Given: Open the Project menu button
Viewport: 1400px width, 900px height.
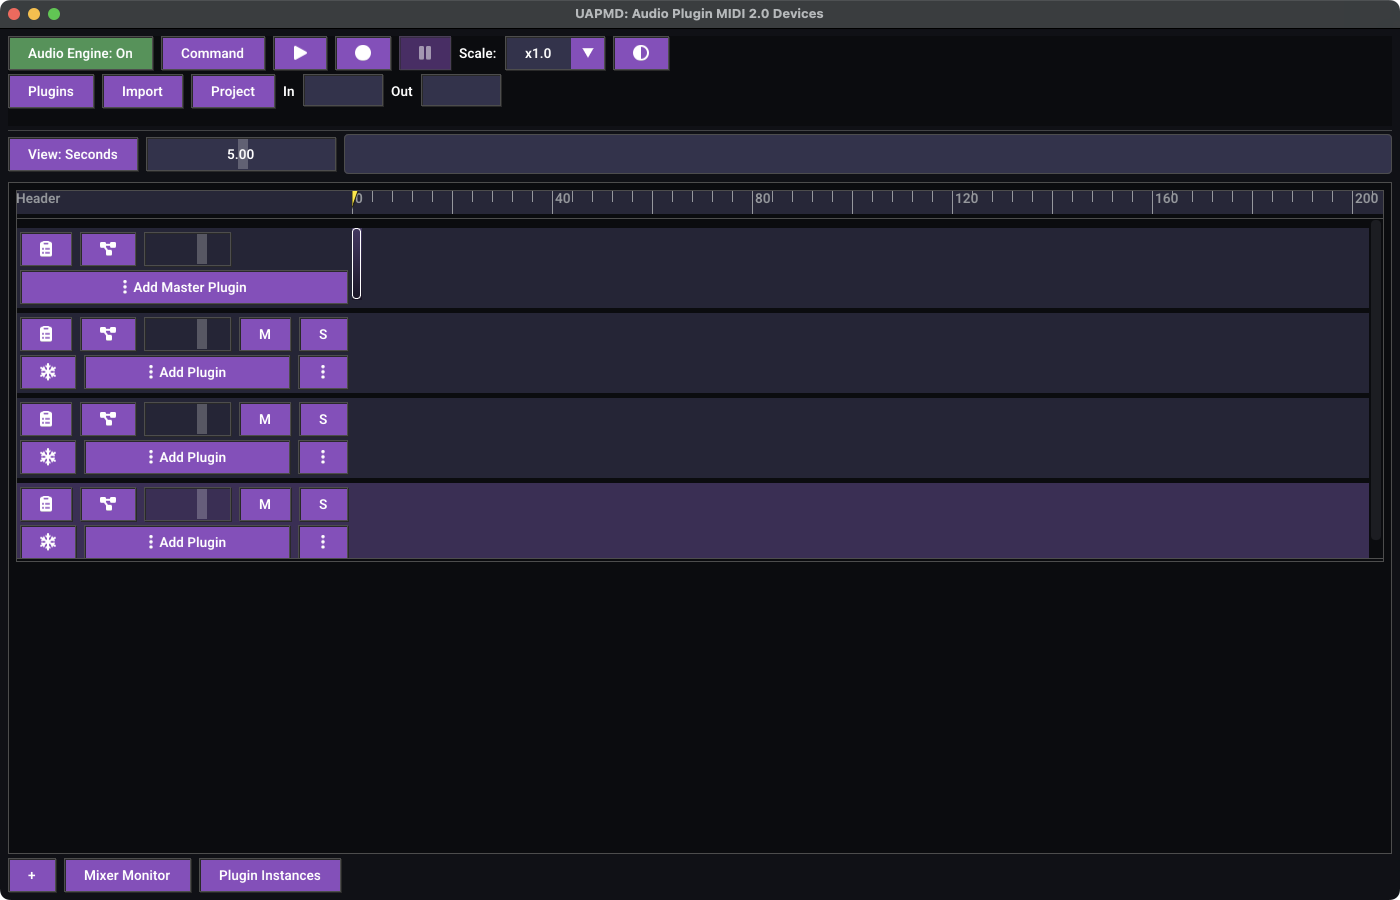Looking at the screenshot, I should (233, 91).
